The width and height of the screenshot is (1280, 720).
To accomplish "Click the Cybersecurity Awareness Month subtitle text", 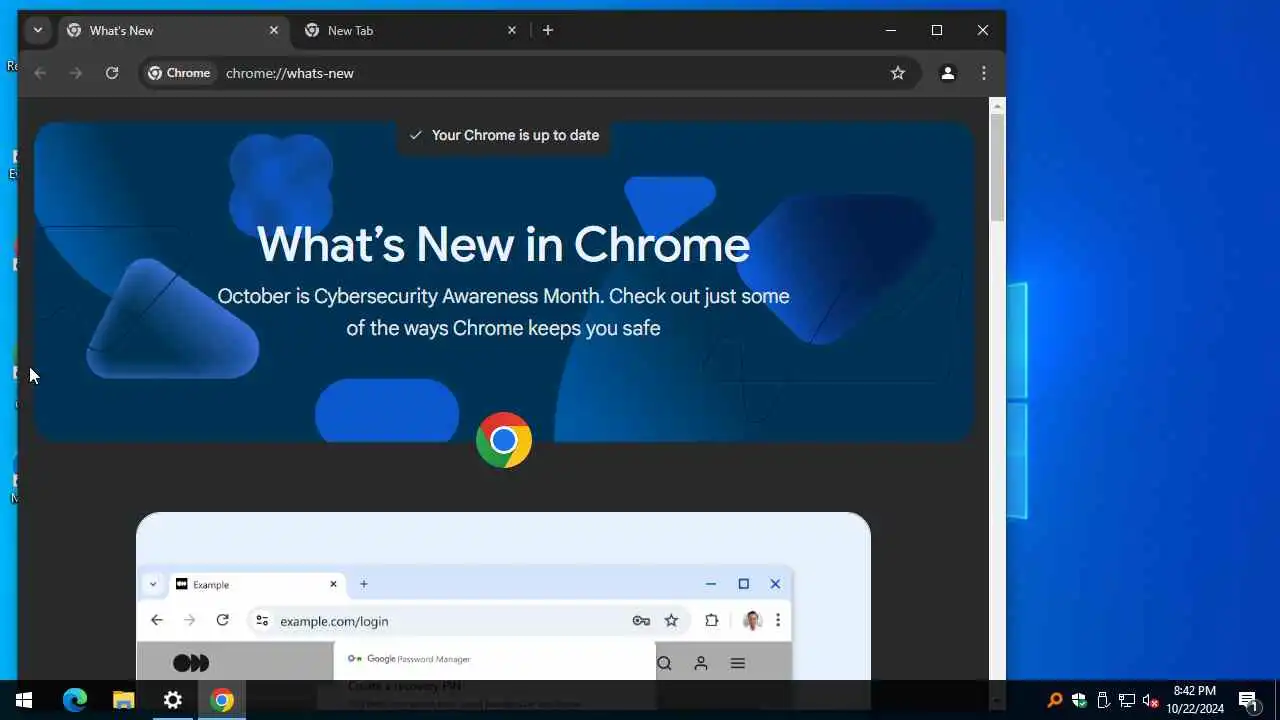I will [x=503, y=312].
